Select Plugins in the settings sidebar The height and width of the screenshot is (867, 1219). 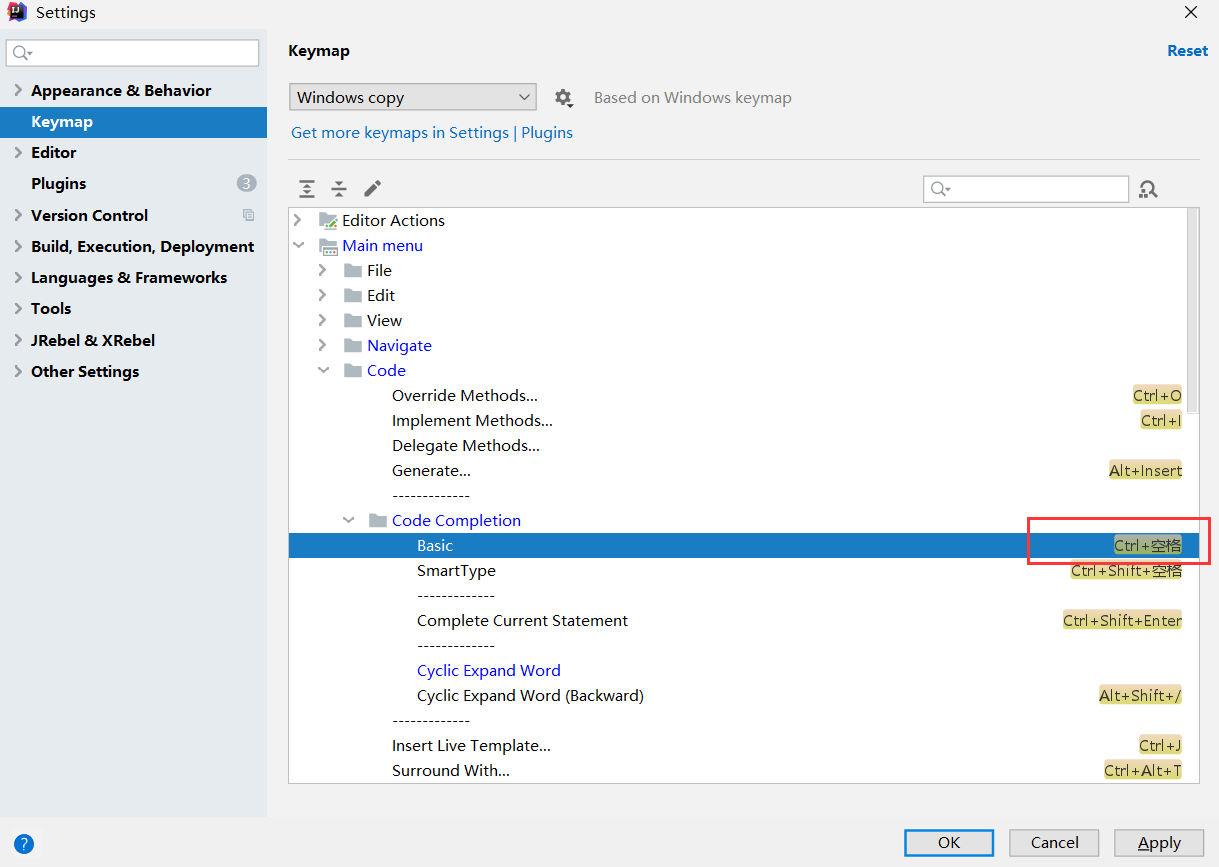[x=59, y=184]
